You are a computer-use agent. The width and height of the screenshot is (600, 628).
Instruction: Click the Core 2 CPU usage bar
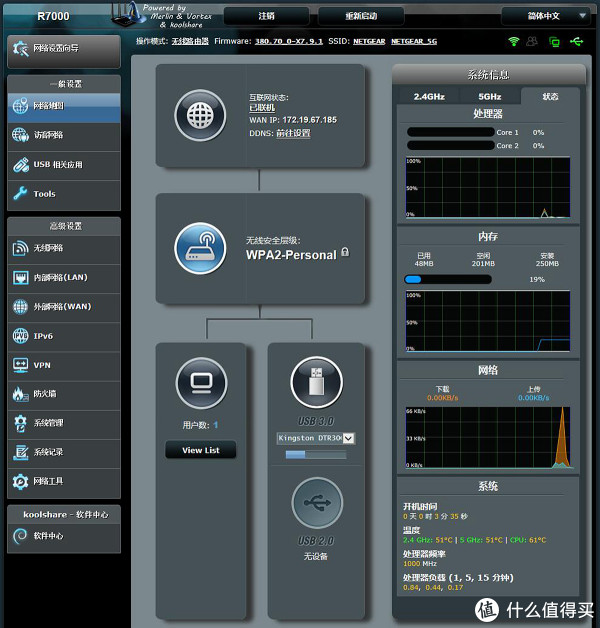[x=451, y=145]
